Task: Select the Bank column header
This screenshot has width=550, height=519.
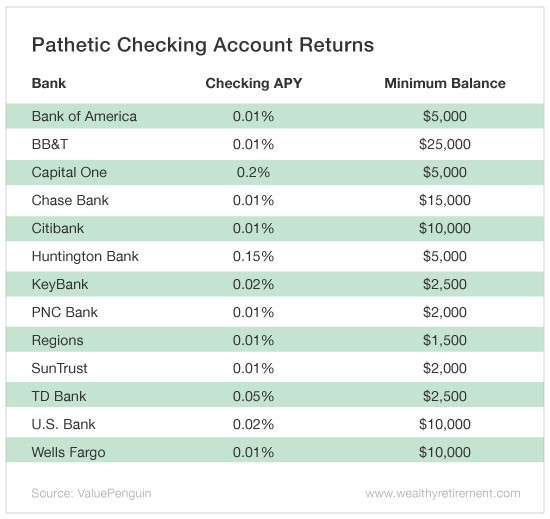Action: 49,83
